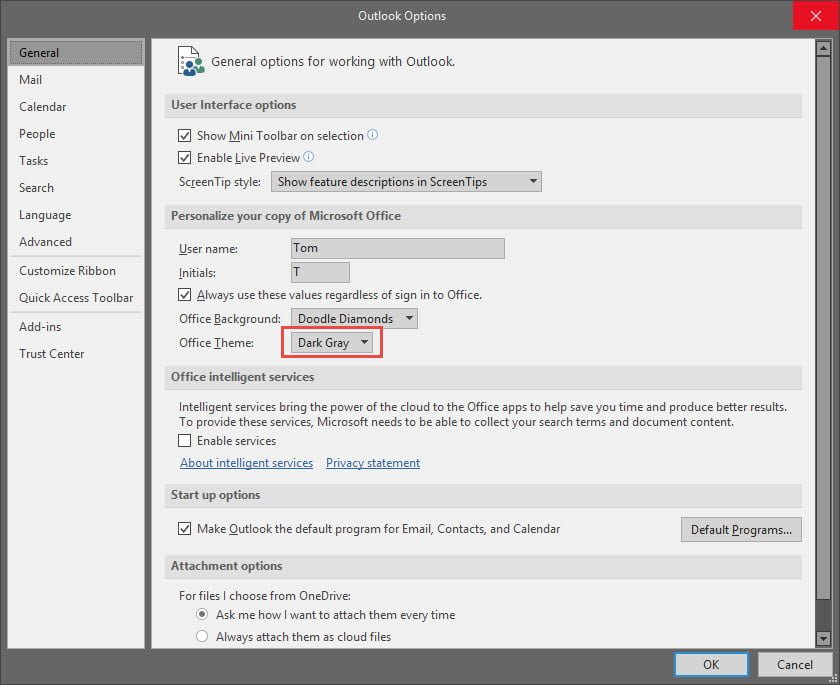Toggle Enable Live Preview checkbox
The width and height of the screenshot is (840, 685).
(184, 157)
